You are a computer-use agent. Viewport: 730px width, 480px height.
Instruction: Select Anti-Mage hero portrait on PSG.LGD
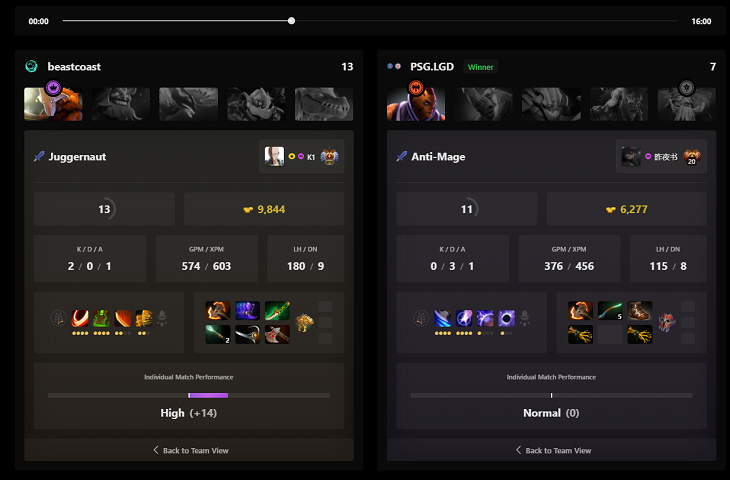coord(416,104)
